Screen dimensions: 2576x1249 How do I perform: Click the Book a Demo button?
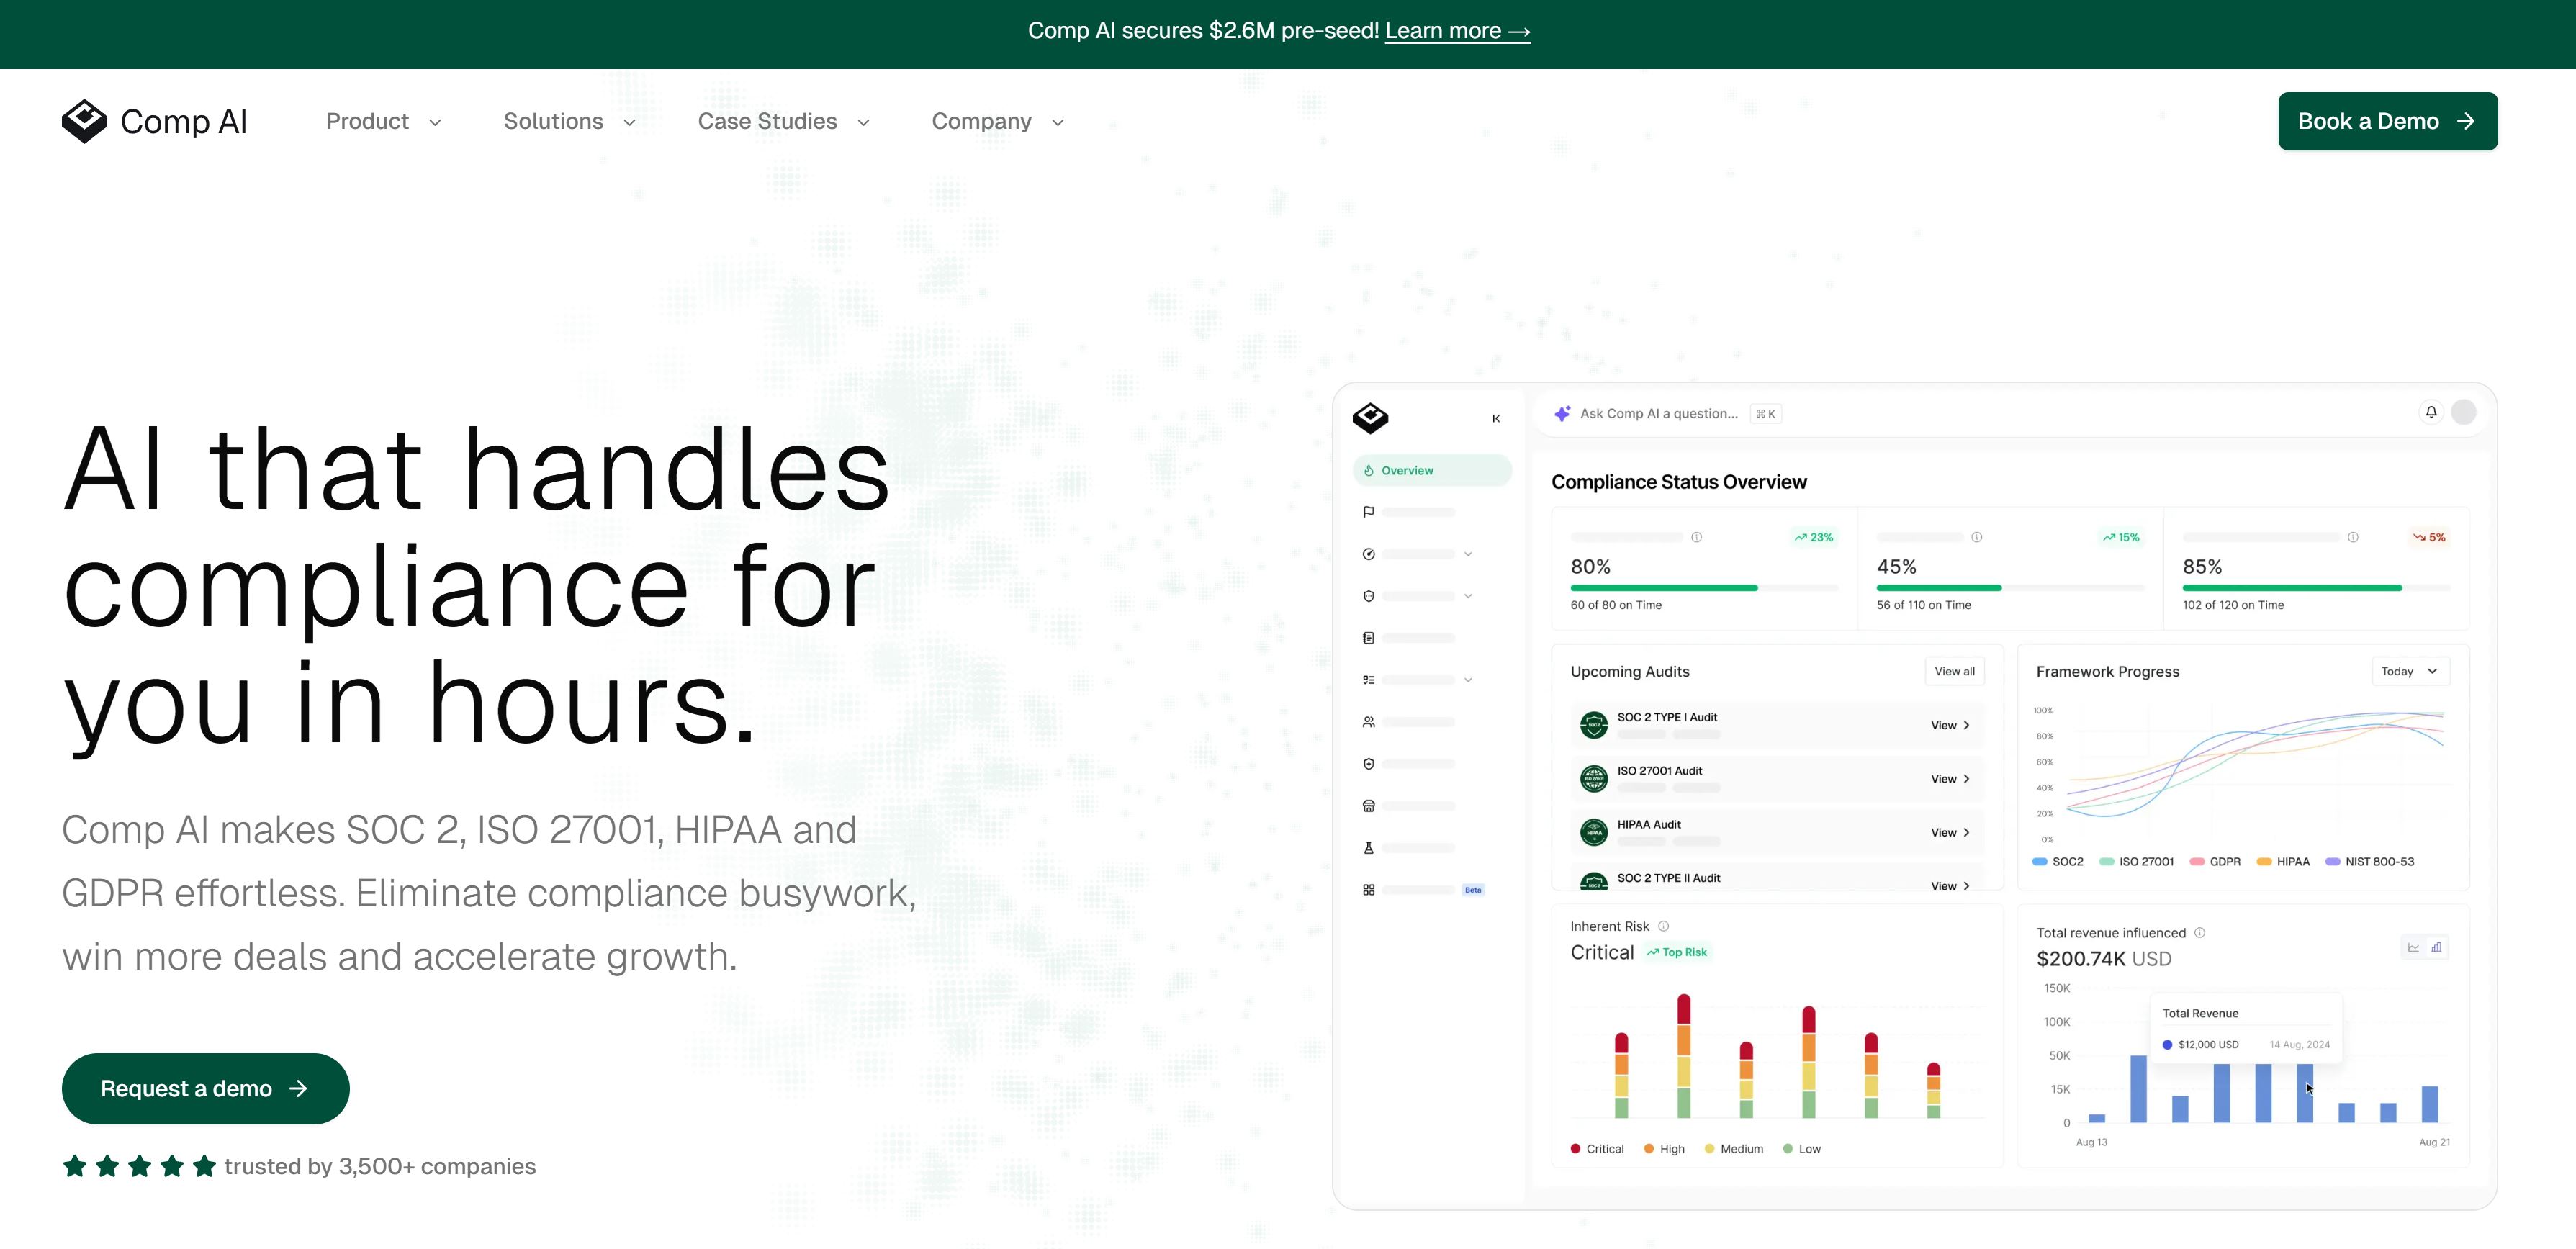tap(2387, 121)
